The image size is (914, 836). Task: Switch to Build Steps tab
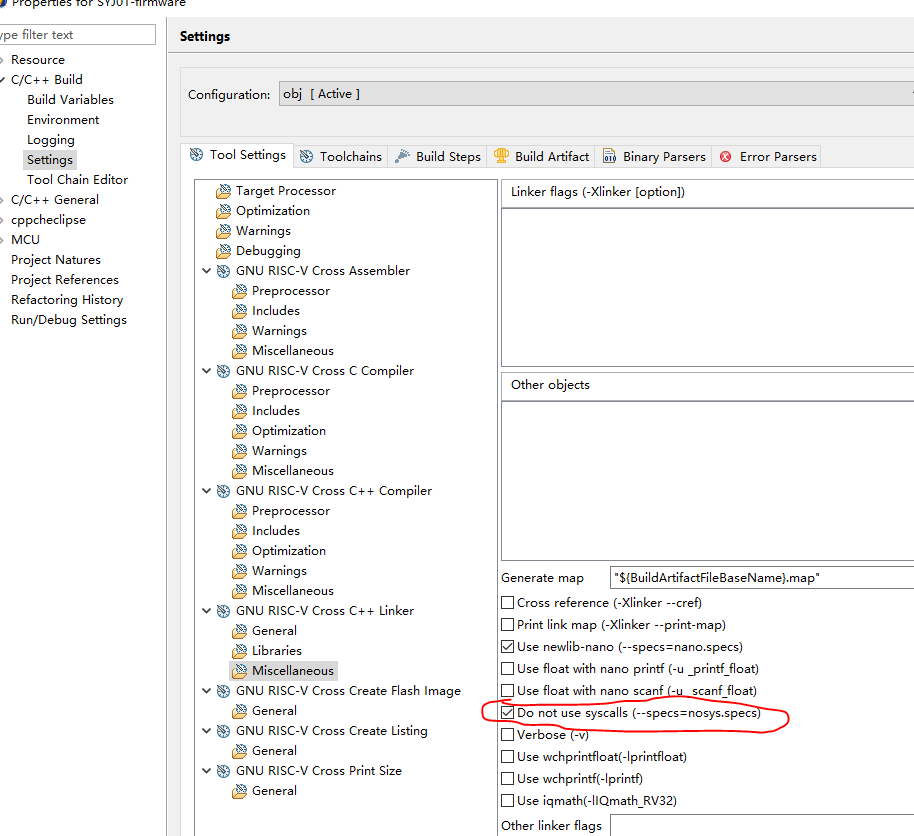pyautogui.click(x=438, y=156)
